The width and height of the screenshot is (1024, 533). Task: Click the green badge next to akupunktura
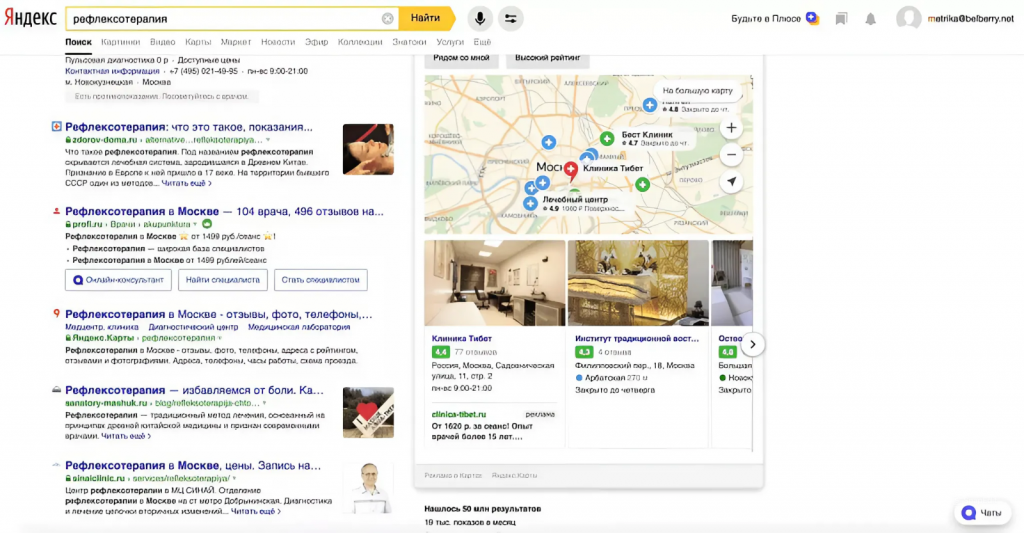tap(207, 224)
